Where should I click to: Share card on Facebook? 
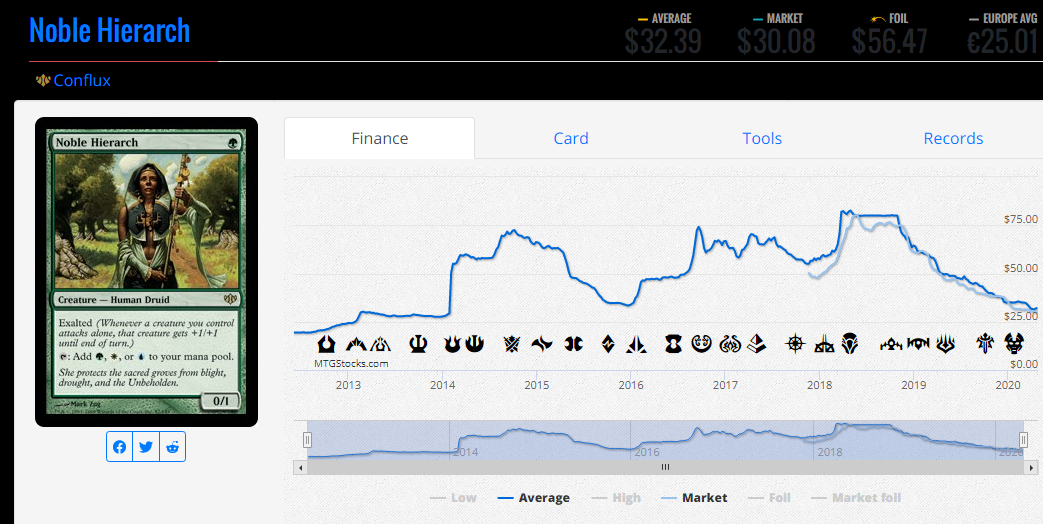[x=120, y=447]
